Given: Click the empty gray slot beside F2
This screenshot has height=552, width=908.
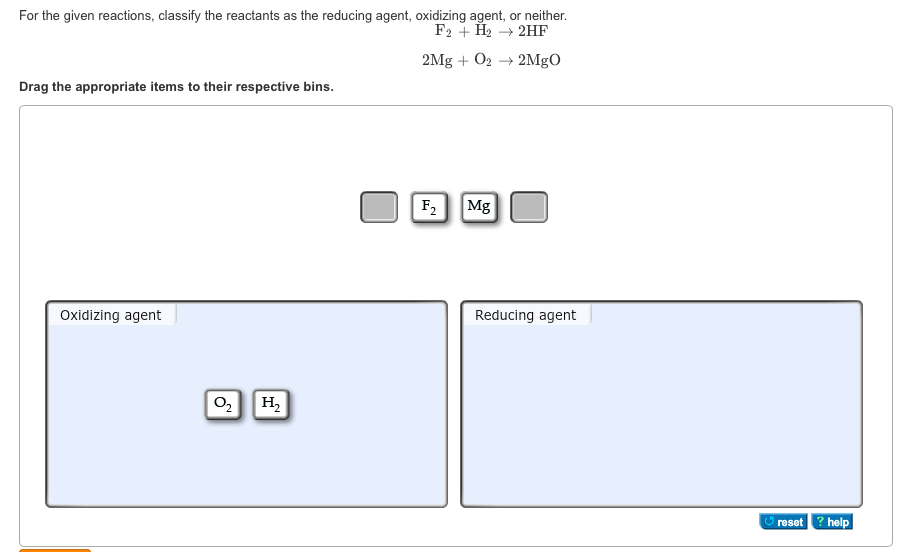Looking at the screenshot, I should click(x=379, y=207).
